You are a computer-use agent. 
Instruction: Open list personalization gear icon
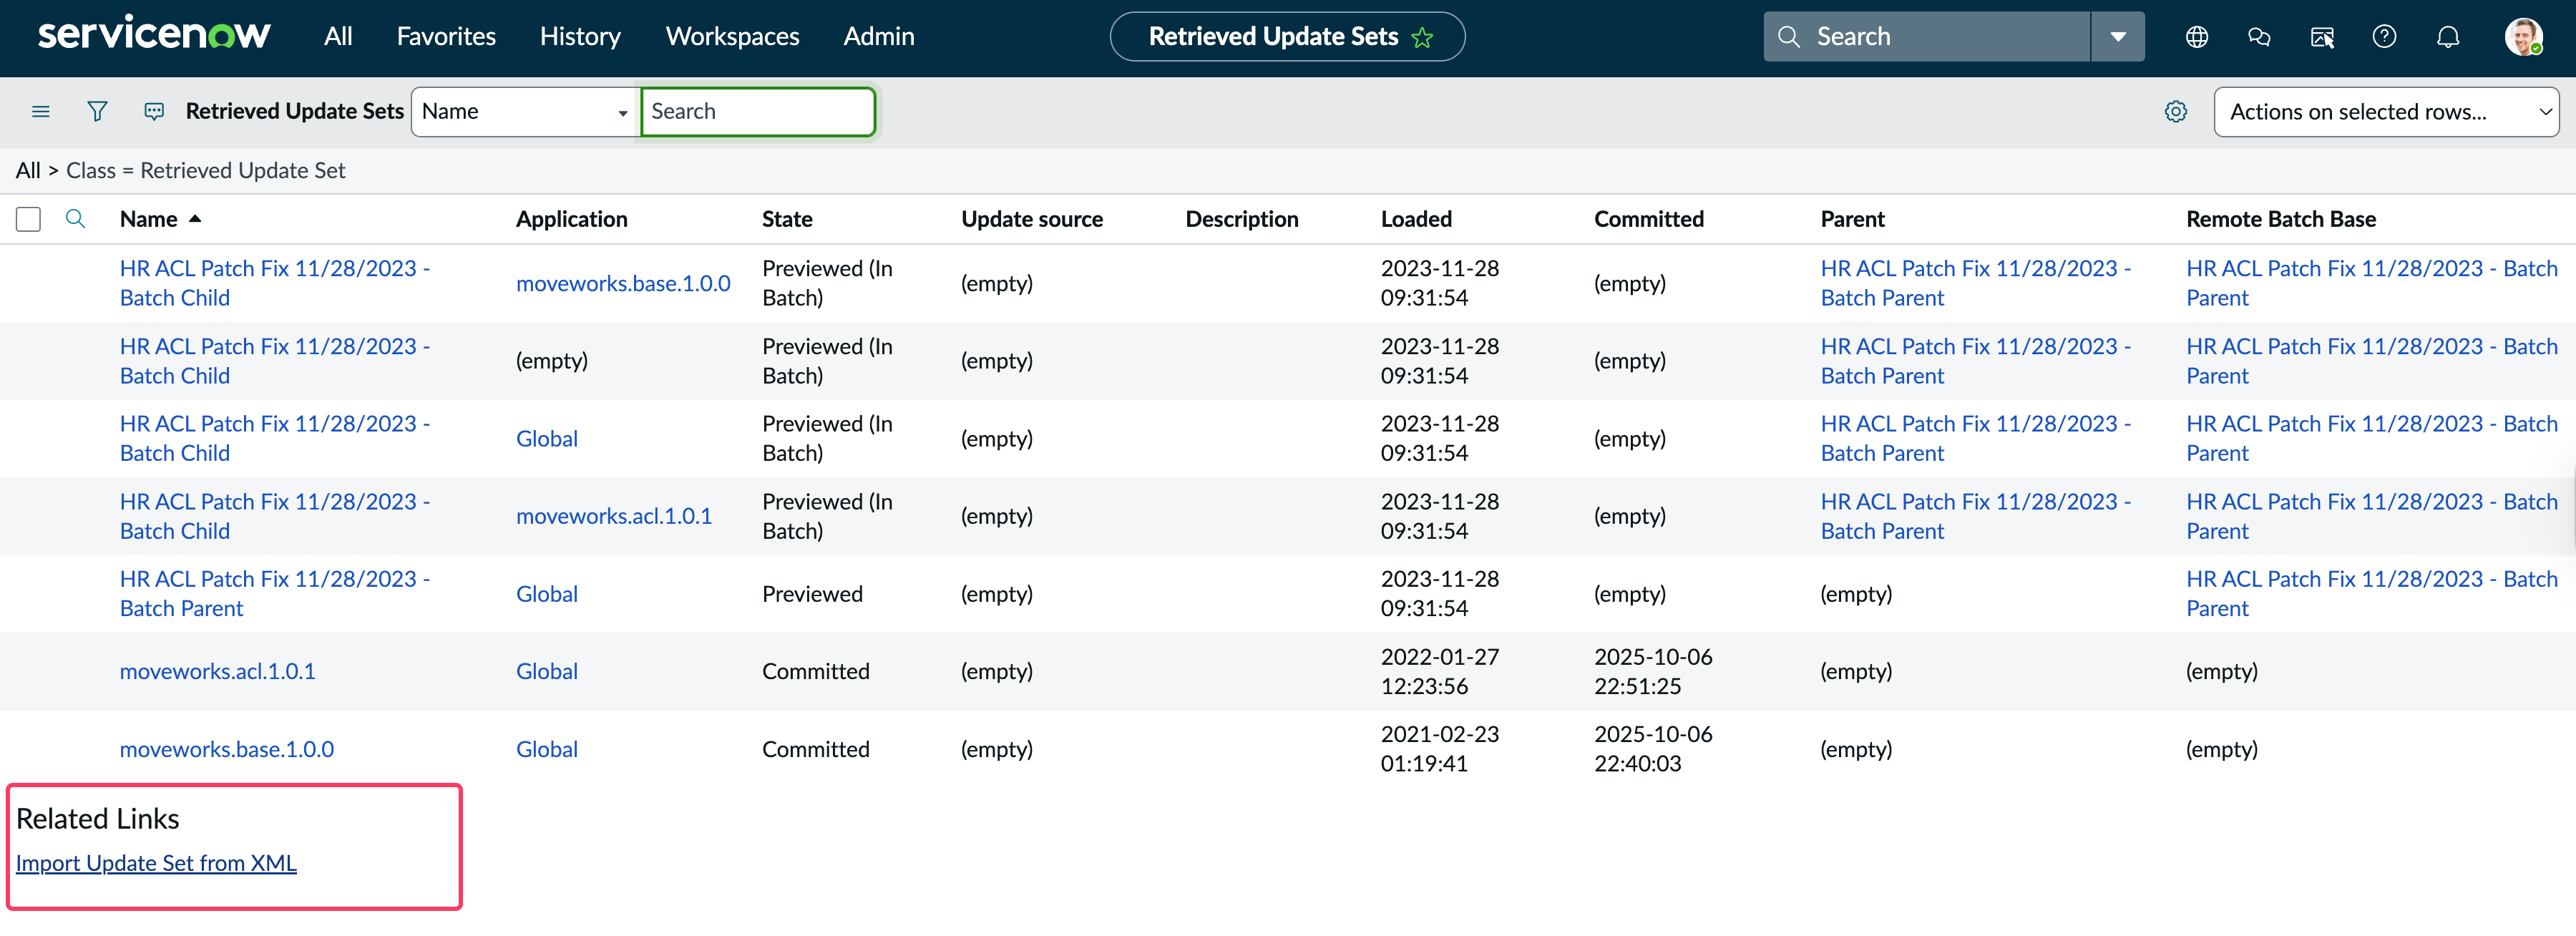click(x=2175, y=111)
